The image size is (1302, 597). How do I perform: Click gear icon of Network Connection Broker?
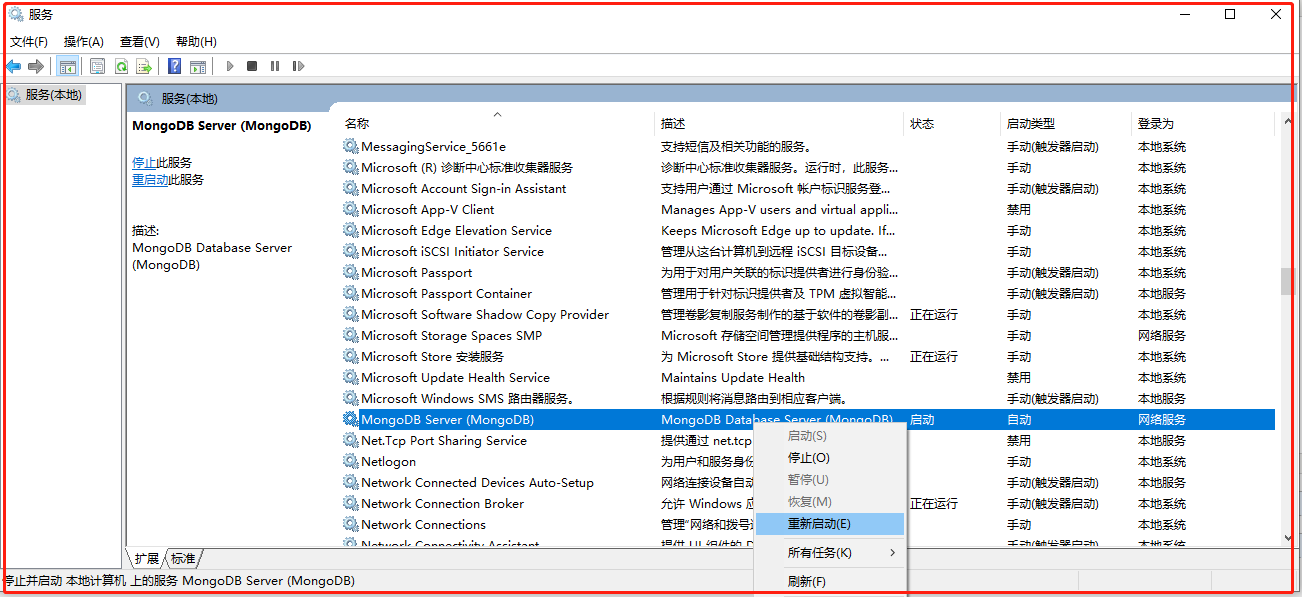pos(351,503)
